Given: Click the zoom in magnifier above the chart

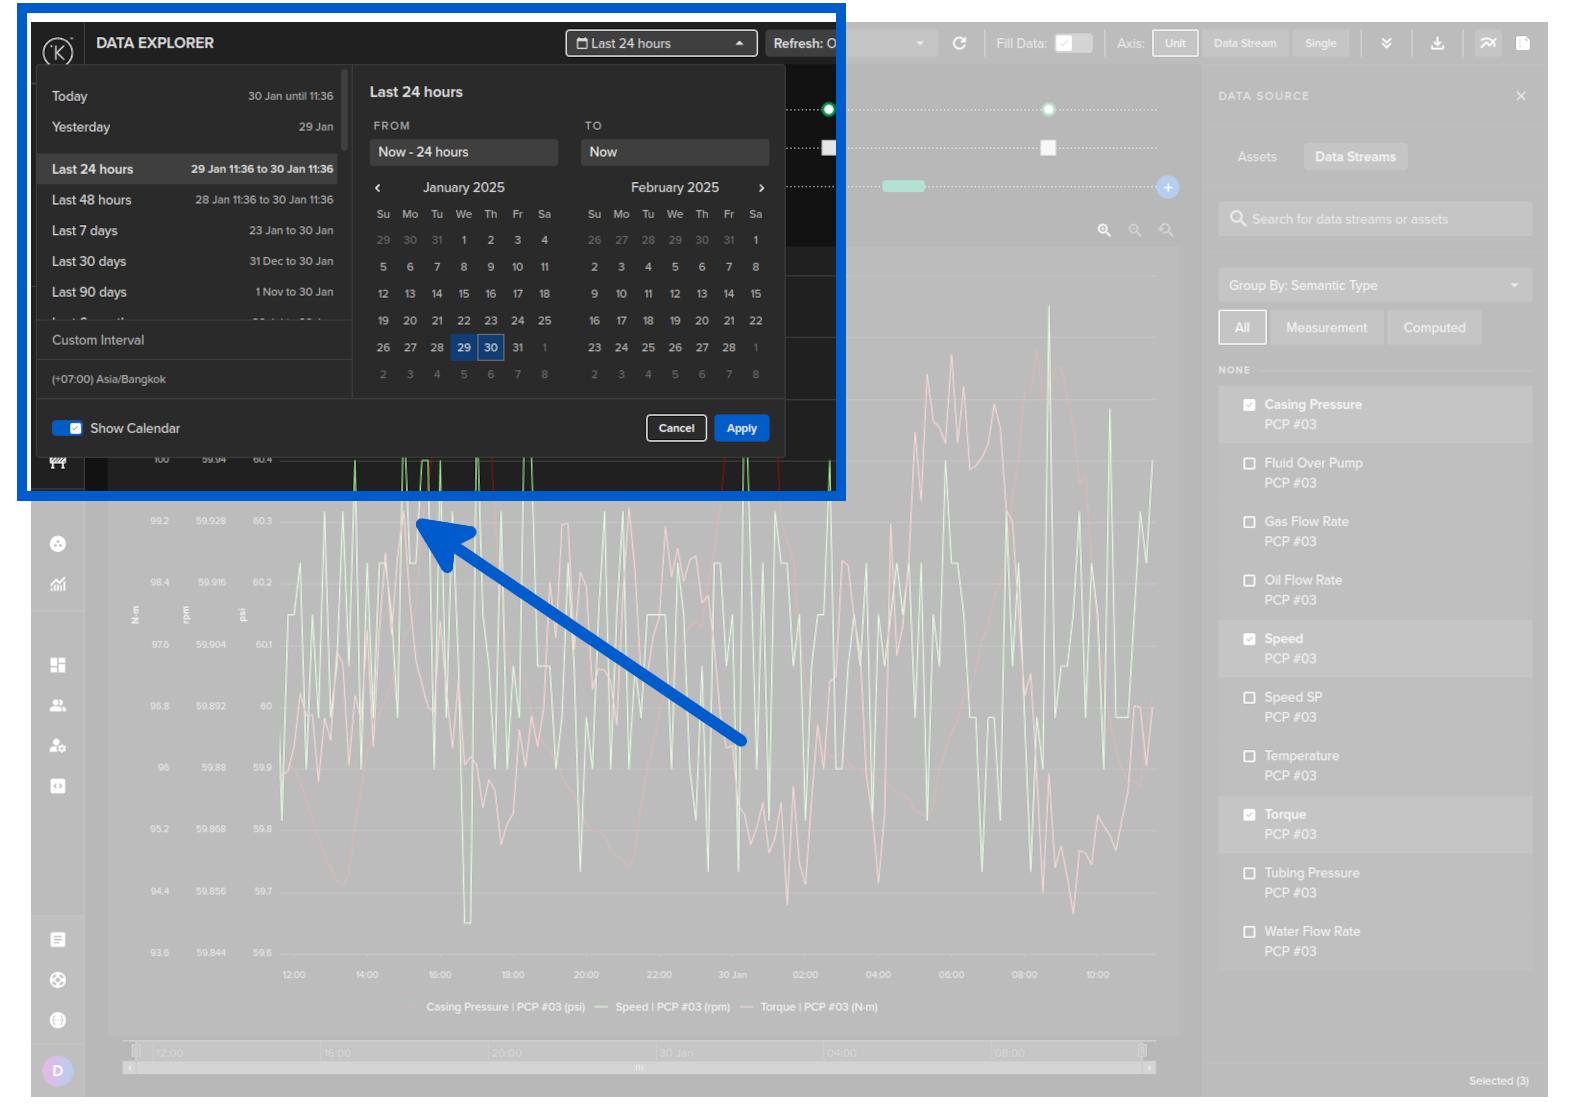Looking at the screenshot, I should pyautogui.click(x=1104, y=230).
